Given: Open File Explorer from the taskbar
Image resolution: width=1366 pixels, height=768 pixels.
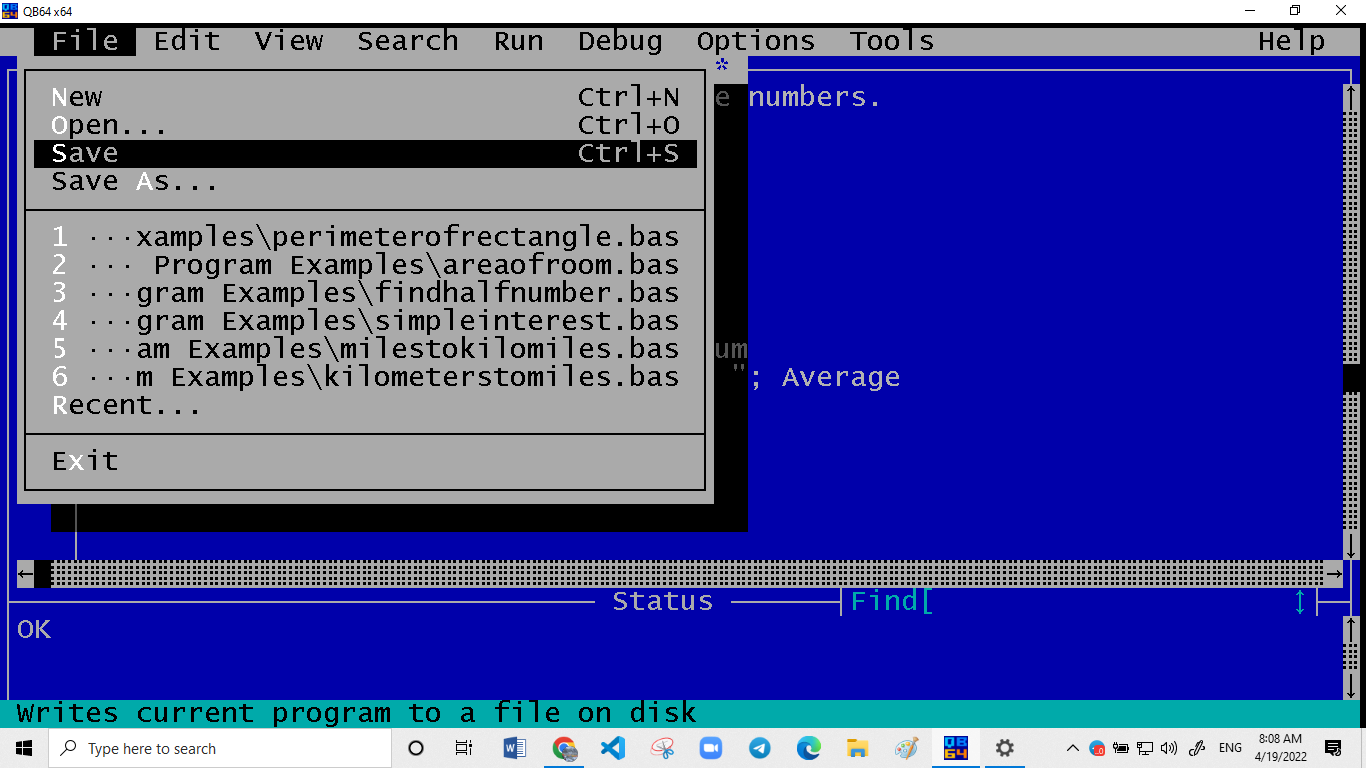Looking at the screenshot, I should pos(858,748).
